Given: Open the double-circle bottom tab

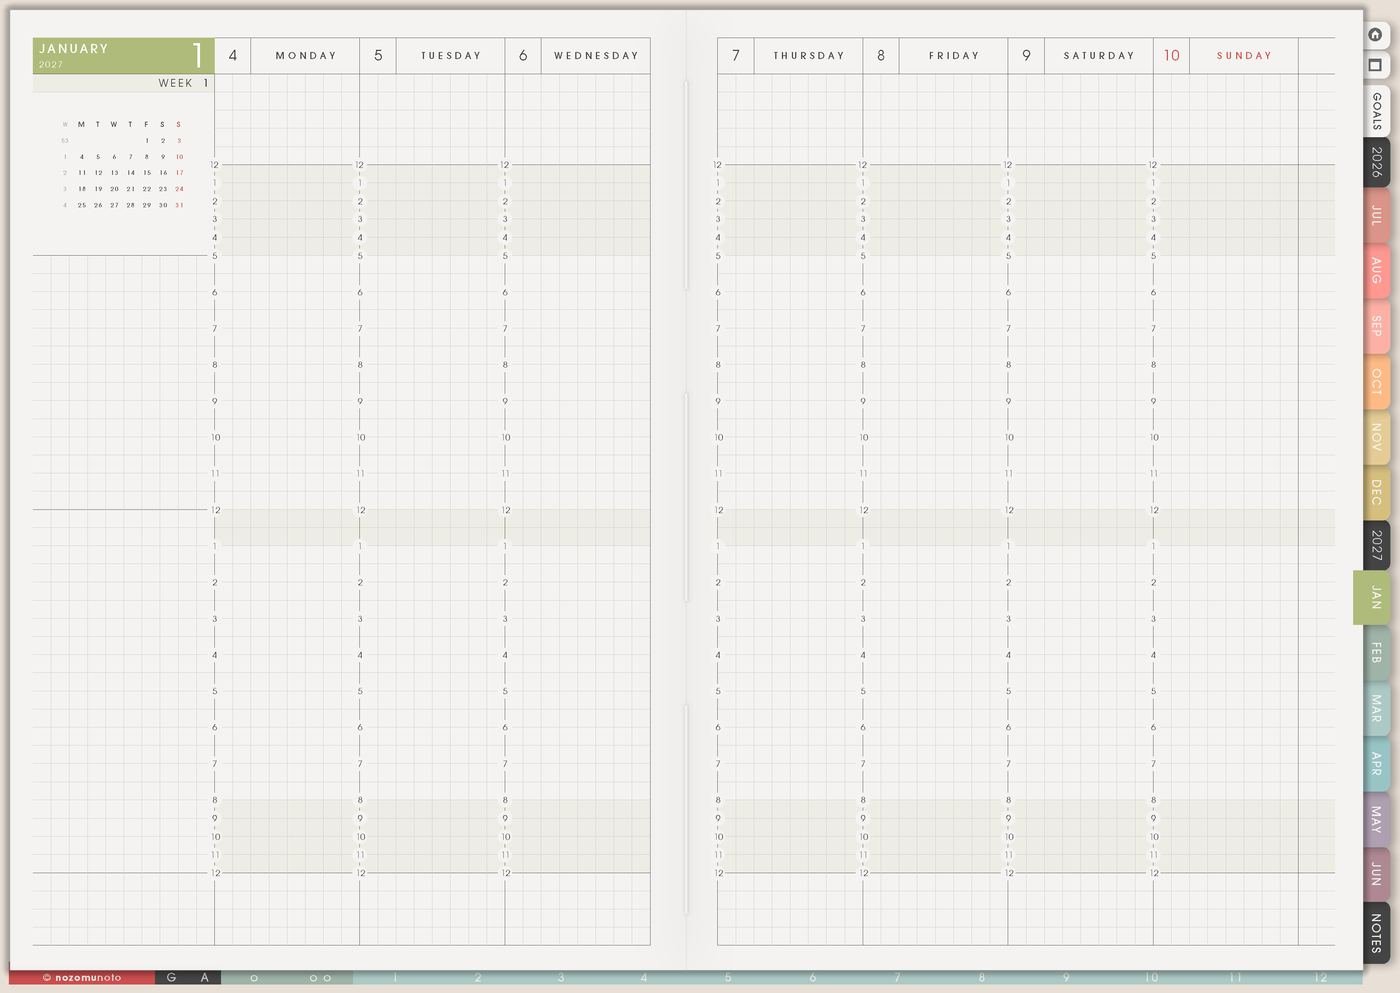Looking at the screenshot, I should (x=320, y=977).
